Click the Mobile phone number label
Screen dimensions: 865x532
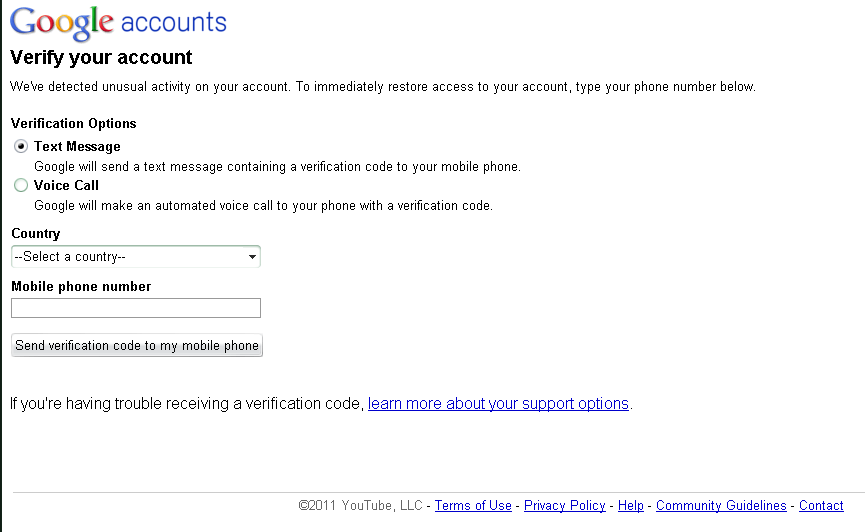81,286
